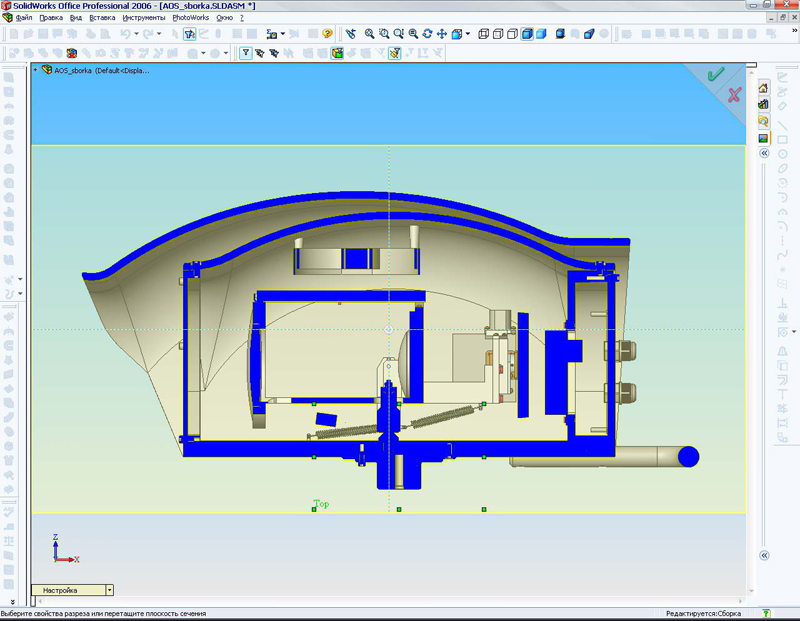This screenshot has width=800, height=621.
Task: Click vertical scrollbar down arrow
Action: [x=751, y=591]
